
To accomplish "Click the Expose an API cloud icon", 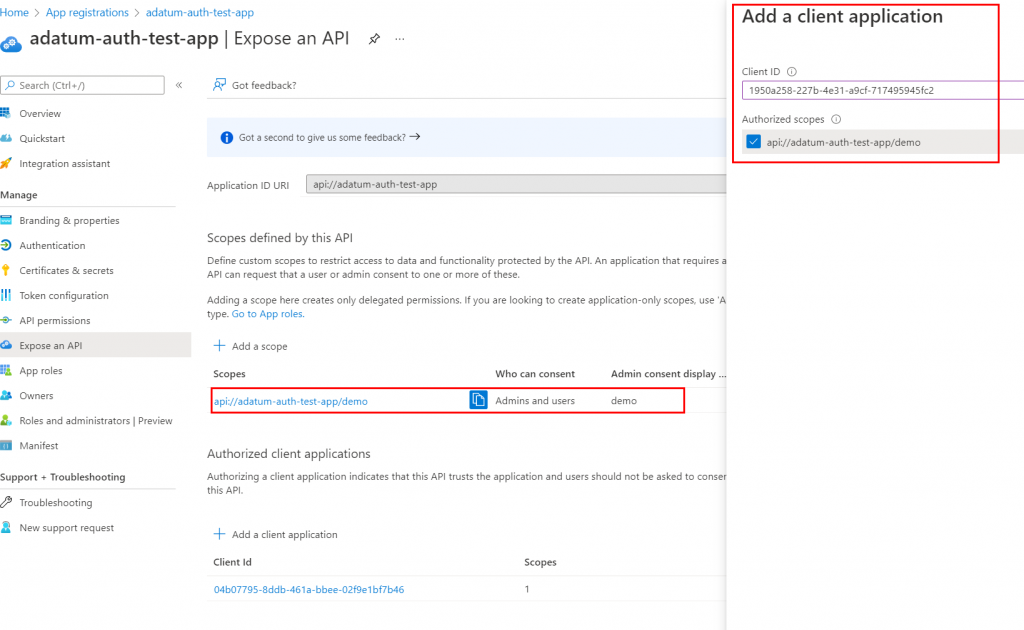I will [x=6, y=345].
